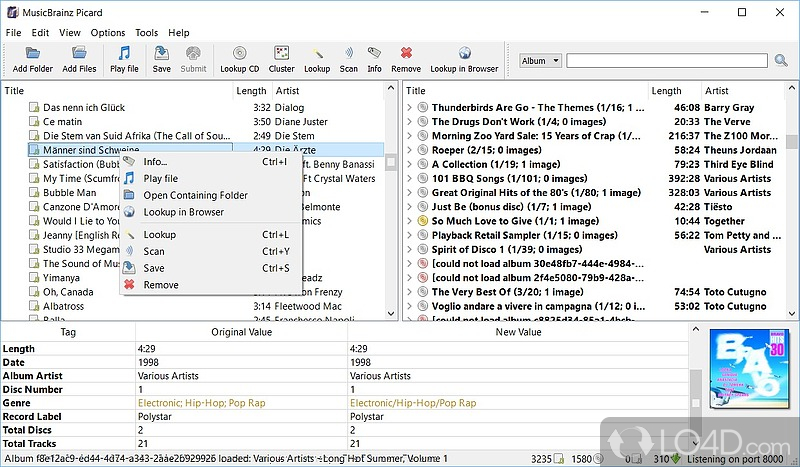Click the search magnifier icon

[781, 61]
